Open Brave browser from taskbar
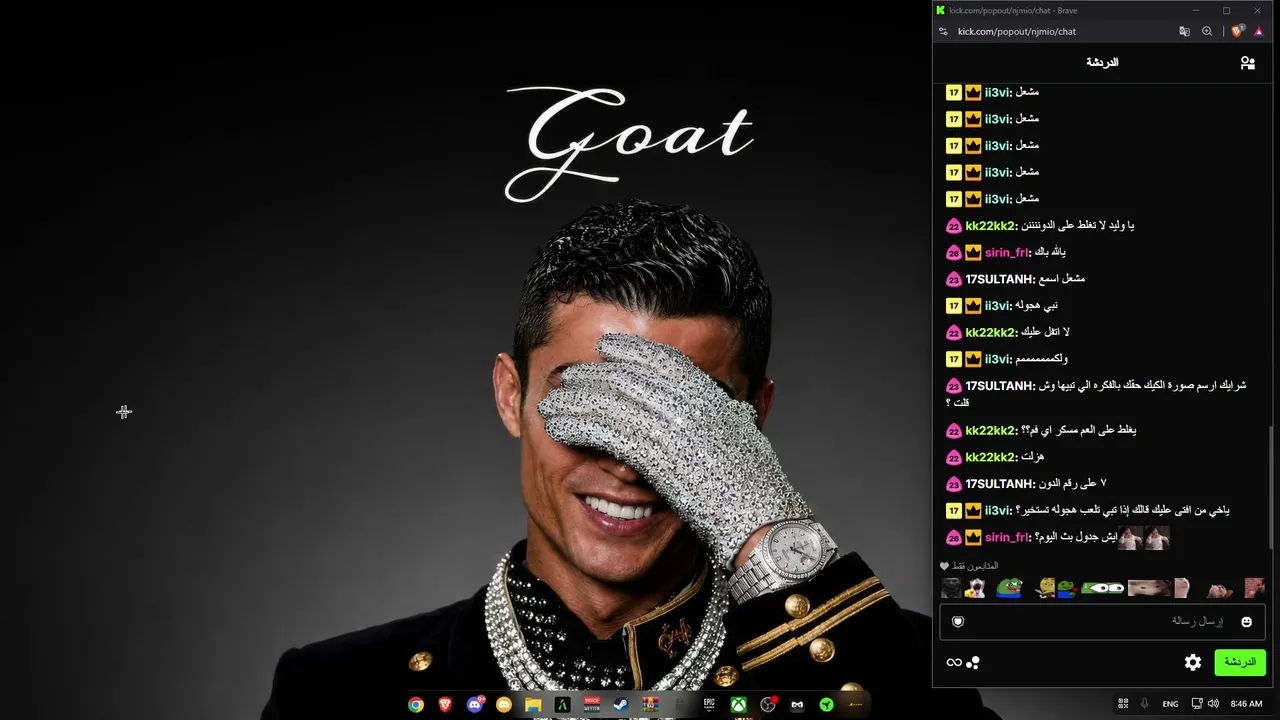 pyautogui.click(x=445, y=705)
